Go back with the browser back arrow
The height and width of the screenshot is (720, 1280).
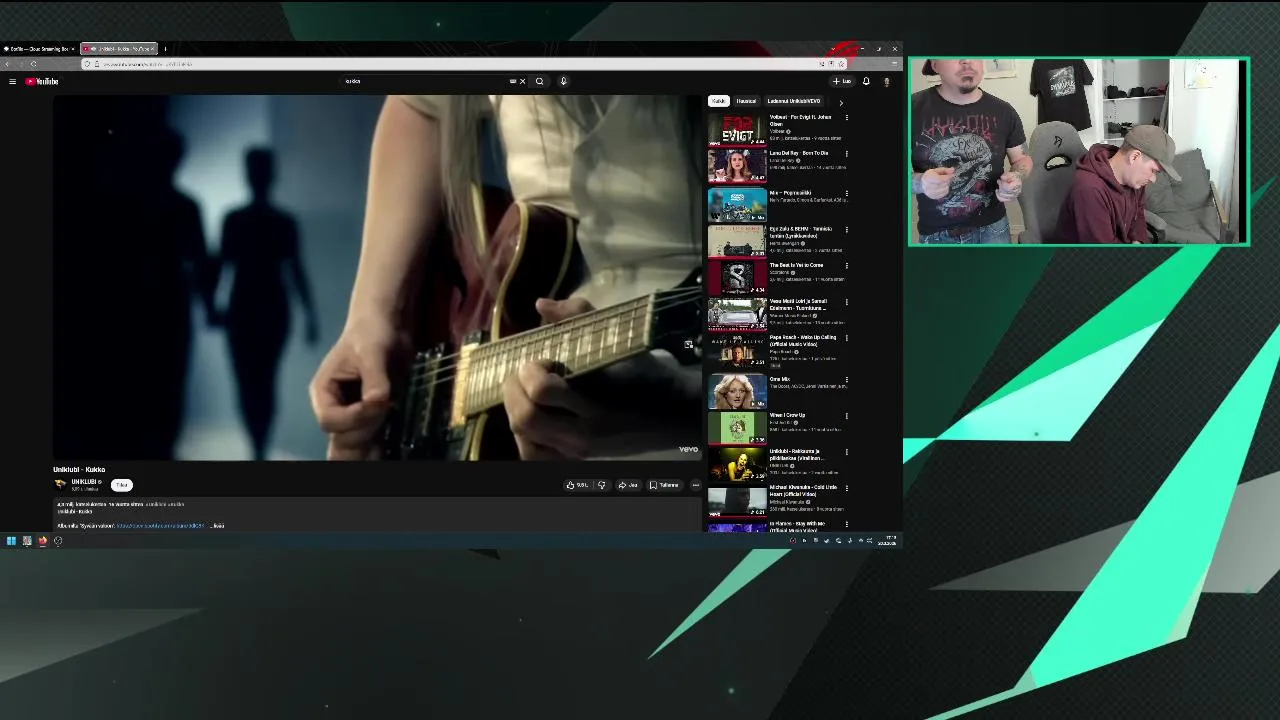coord(8,64)
